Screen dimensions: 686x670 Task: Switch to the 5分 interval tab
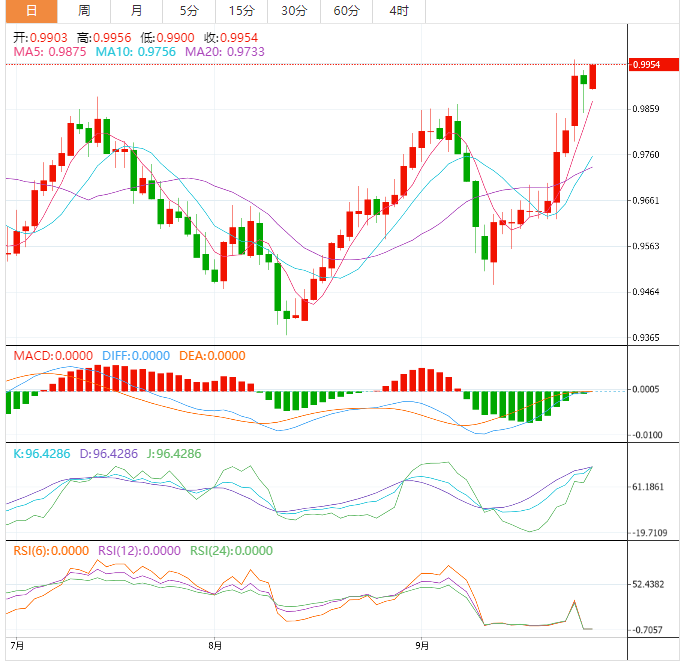pyautogui.click(x=189, y=11)
